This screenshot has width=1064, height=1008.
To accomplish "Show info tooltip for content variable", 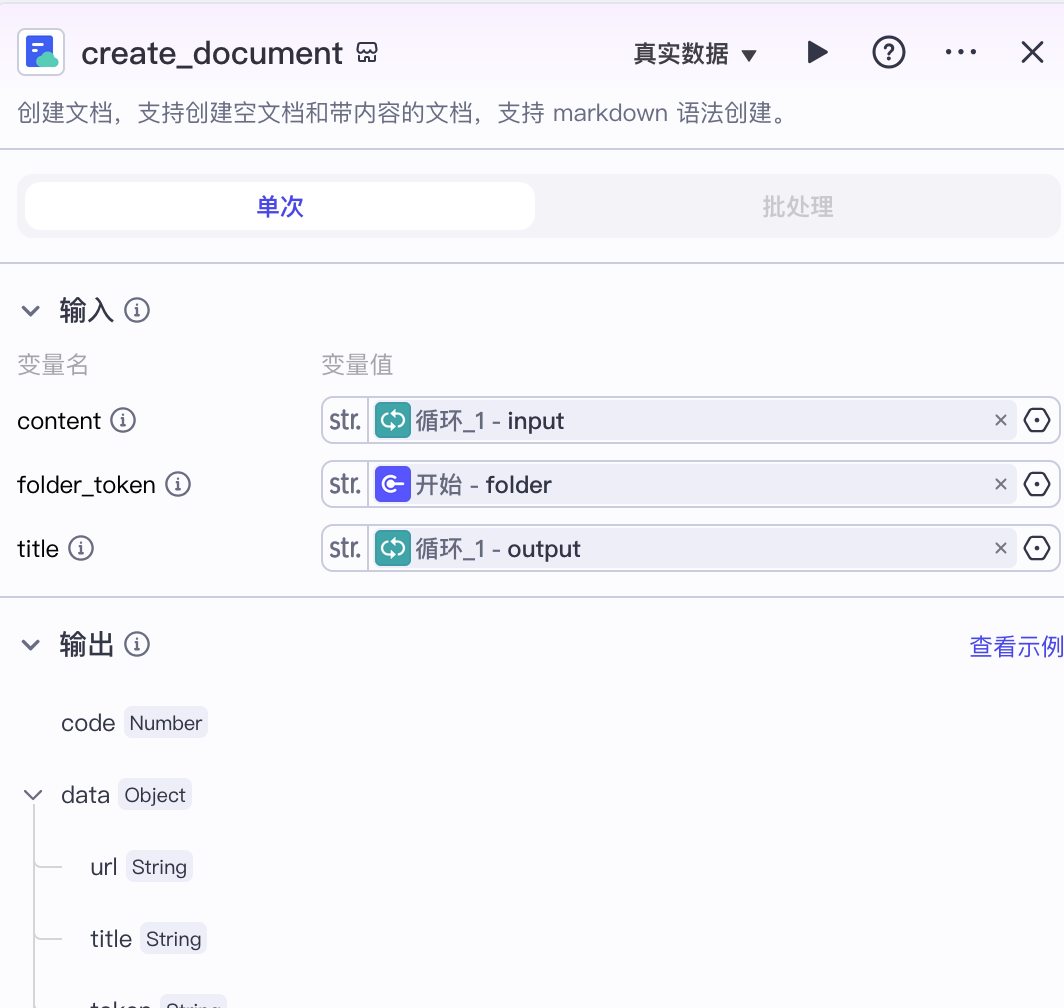I will (123, 420).
